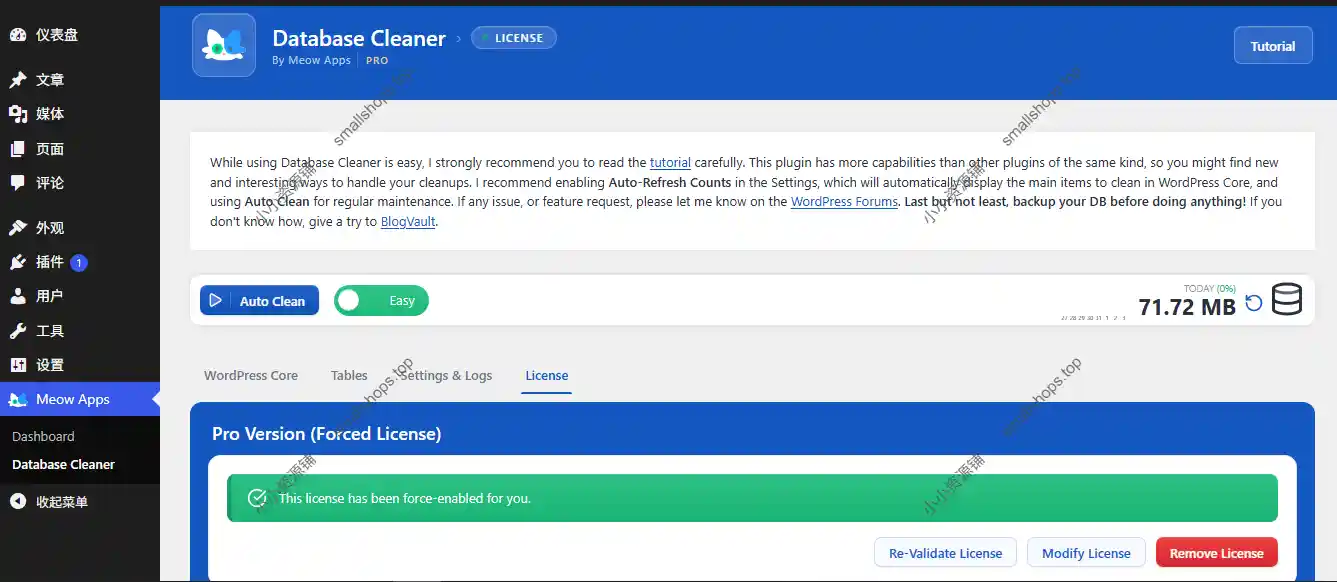Open the BlogVault link

pyautogui.click(x=408, y=222)
